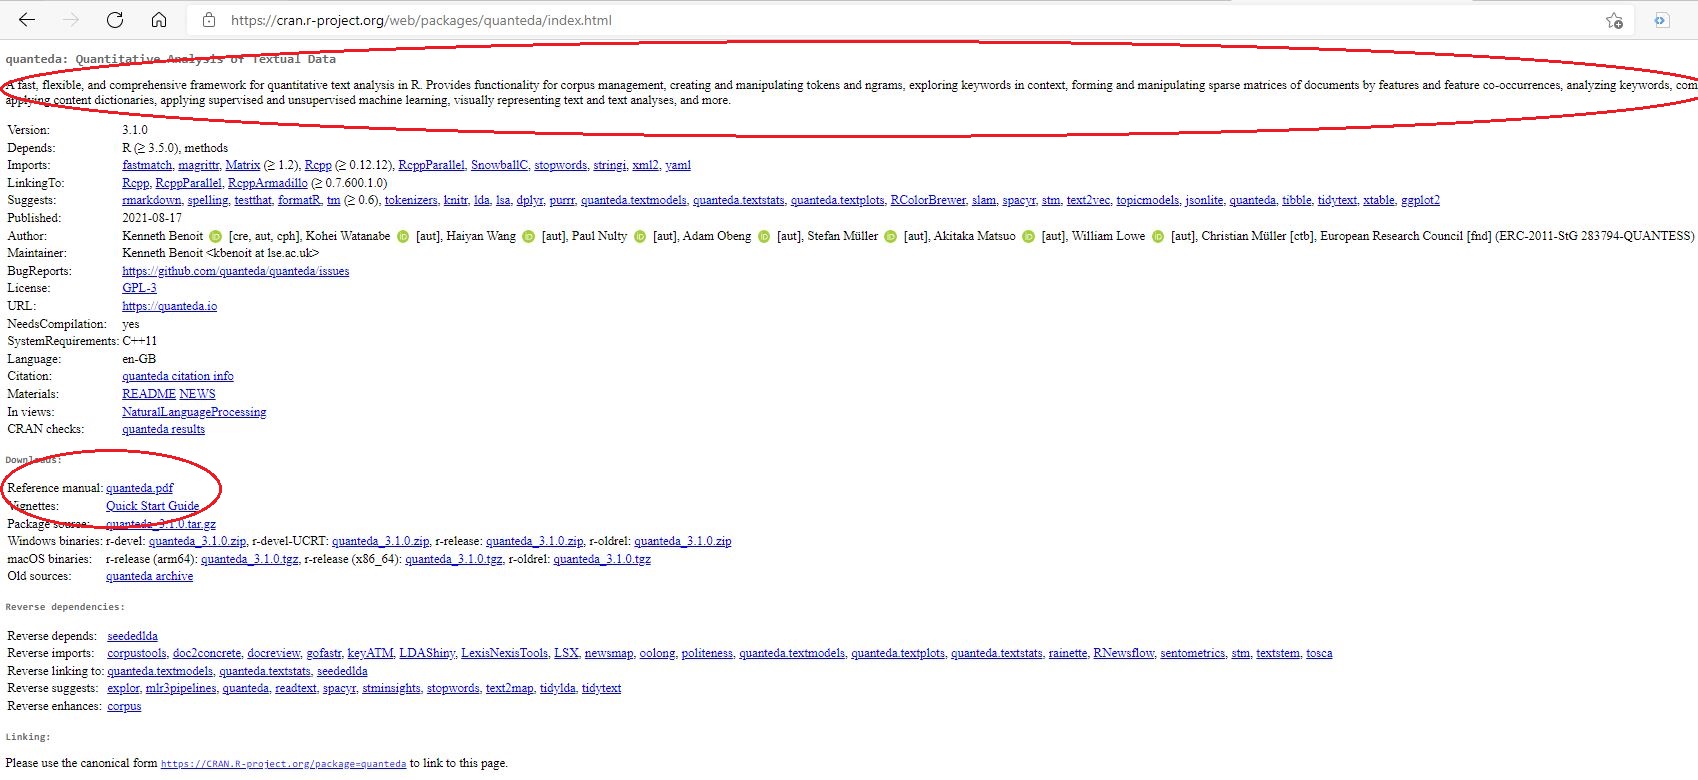
Task: Click the language value en-GB
Action: pyautogui.click(x=139, y=359)
